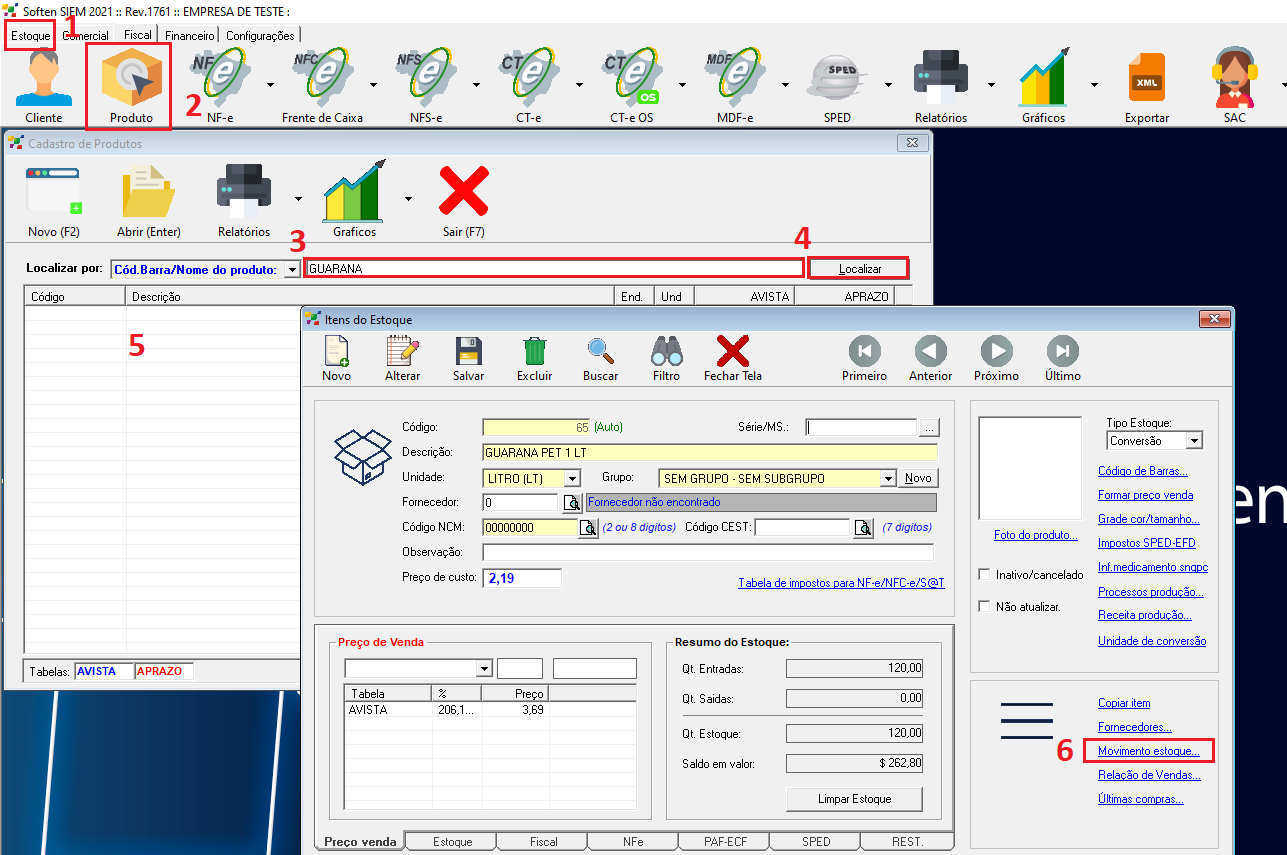Switch to the Fiscal menu tab
Screen dimensions: 1287x855
(138, 35)
